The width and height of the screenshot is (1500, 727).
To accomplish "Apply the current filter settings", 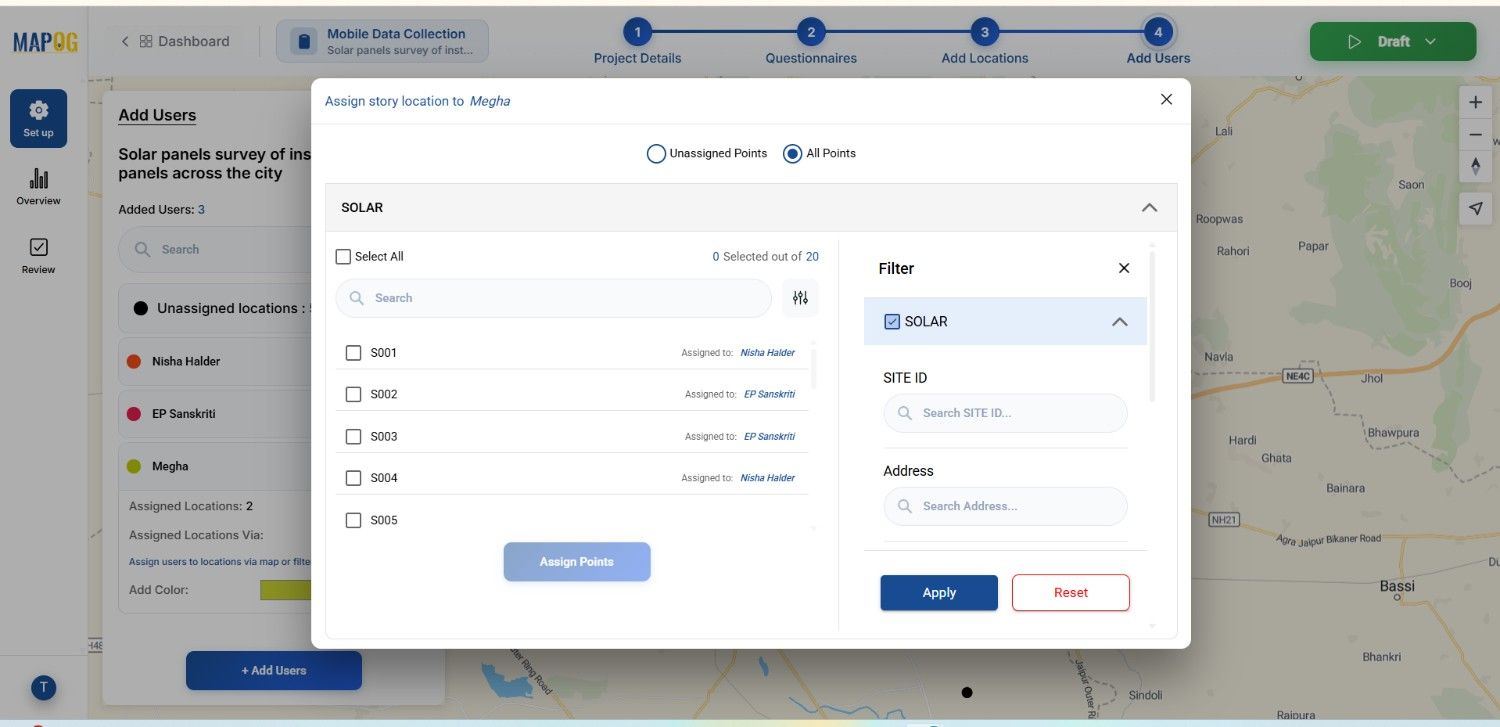I will click(x=938, y=592).
